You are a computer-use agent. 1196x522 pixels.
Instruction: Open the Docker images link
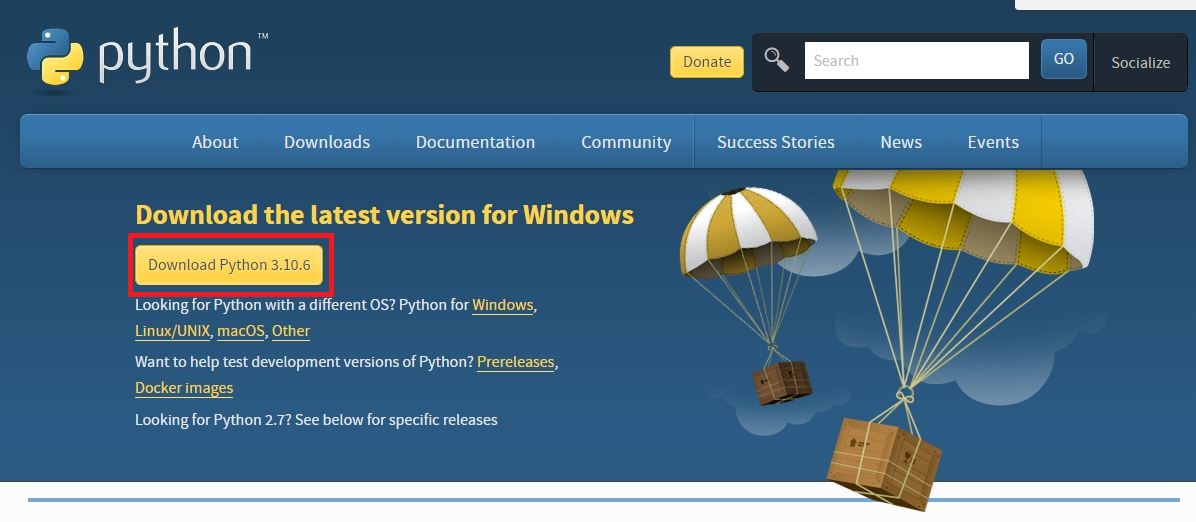[184, 388]
